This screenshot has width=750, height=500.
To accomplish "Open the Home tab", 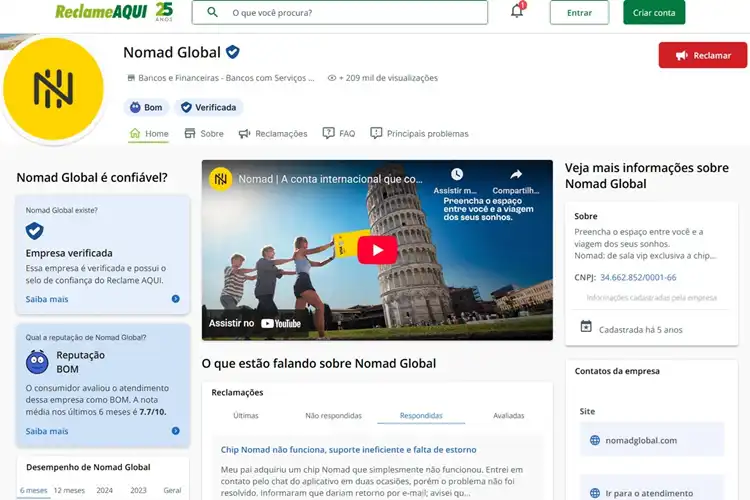I will pos(149,133).
